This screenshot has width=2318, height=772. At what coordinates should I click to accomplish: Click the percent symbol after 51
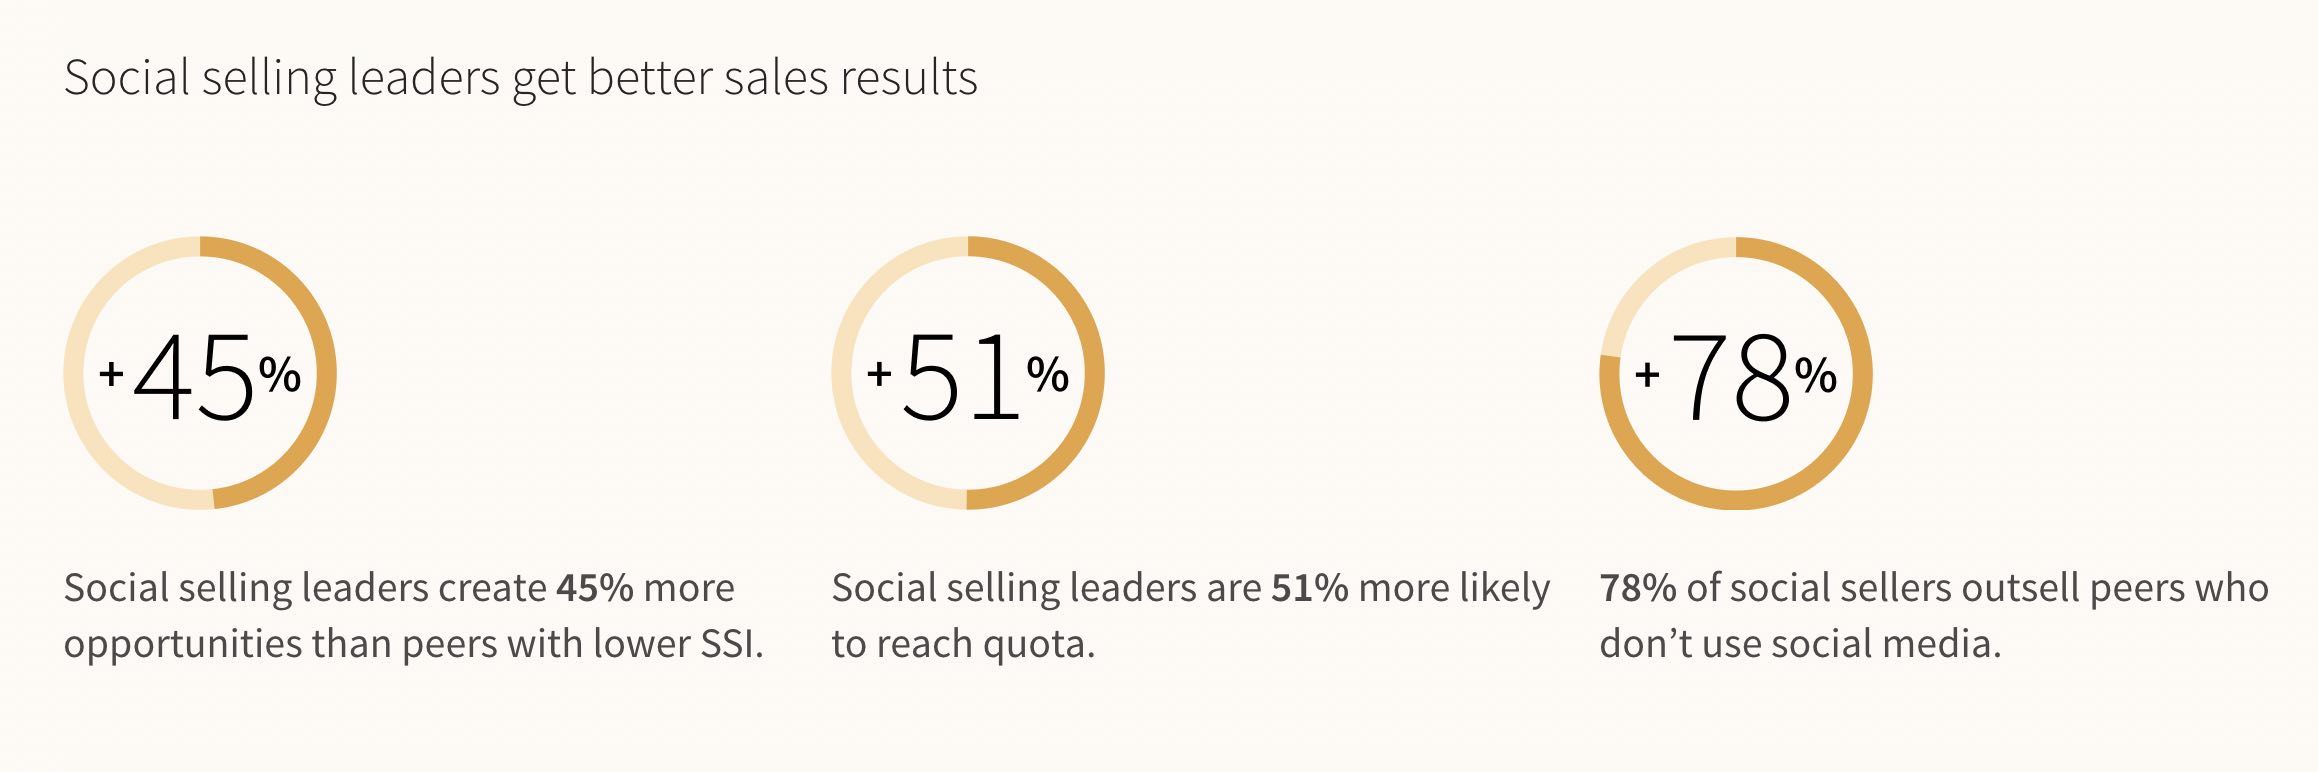1048,375
